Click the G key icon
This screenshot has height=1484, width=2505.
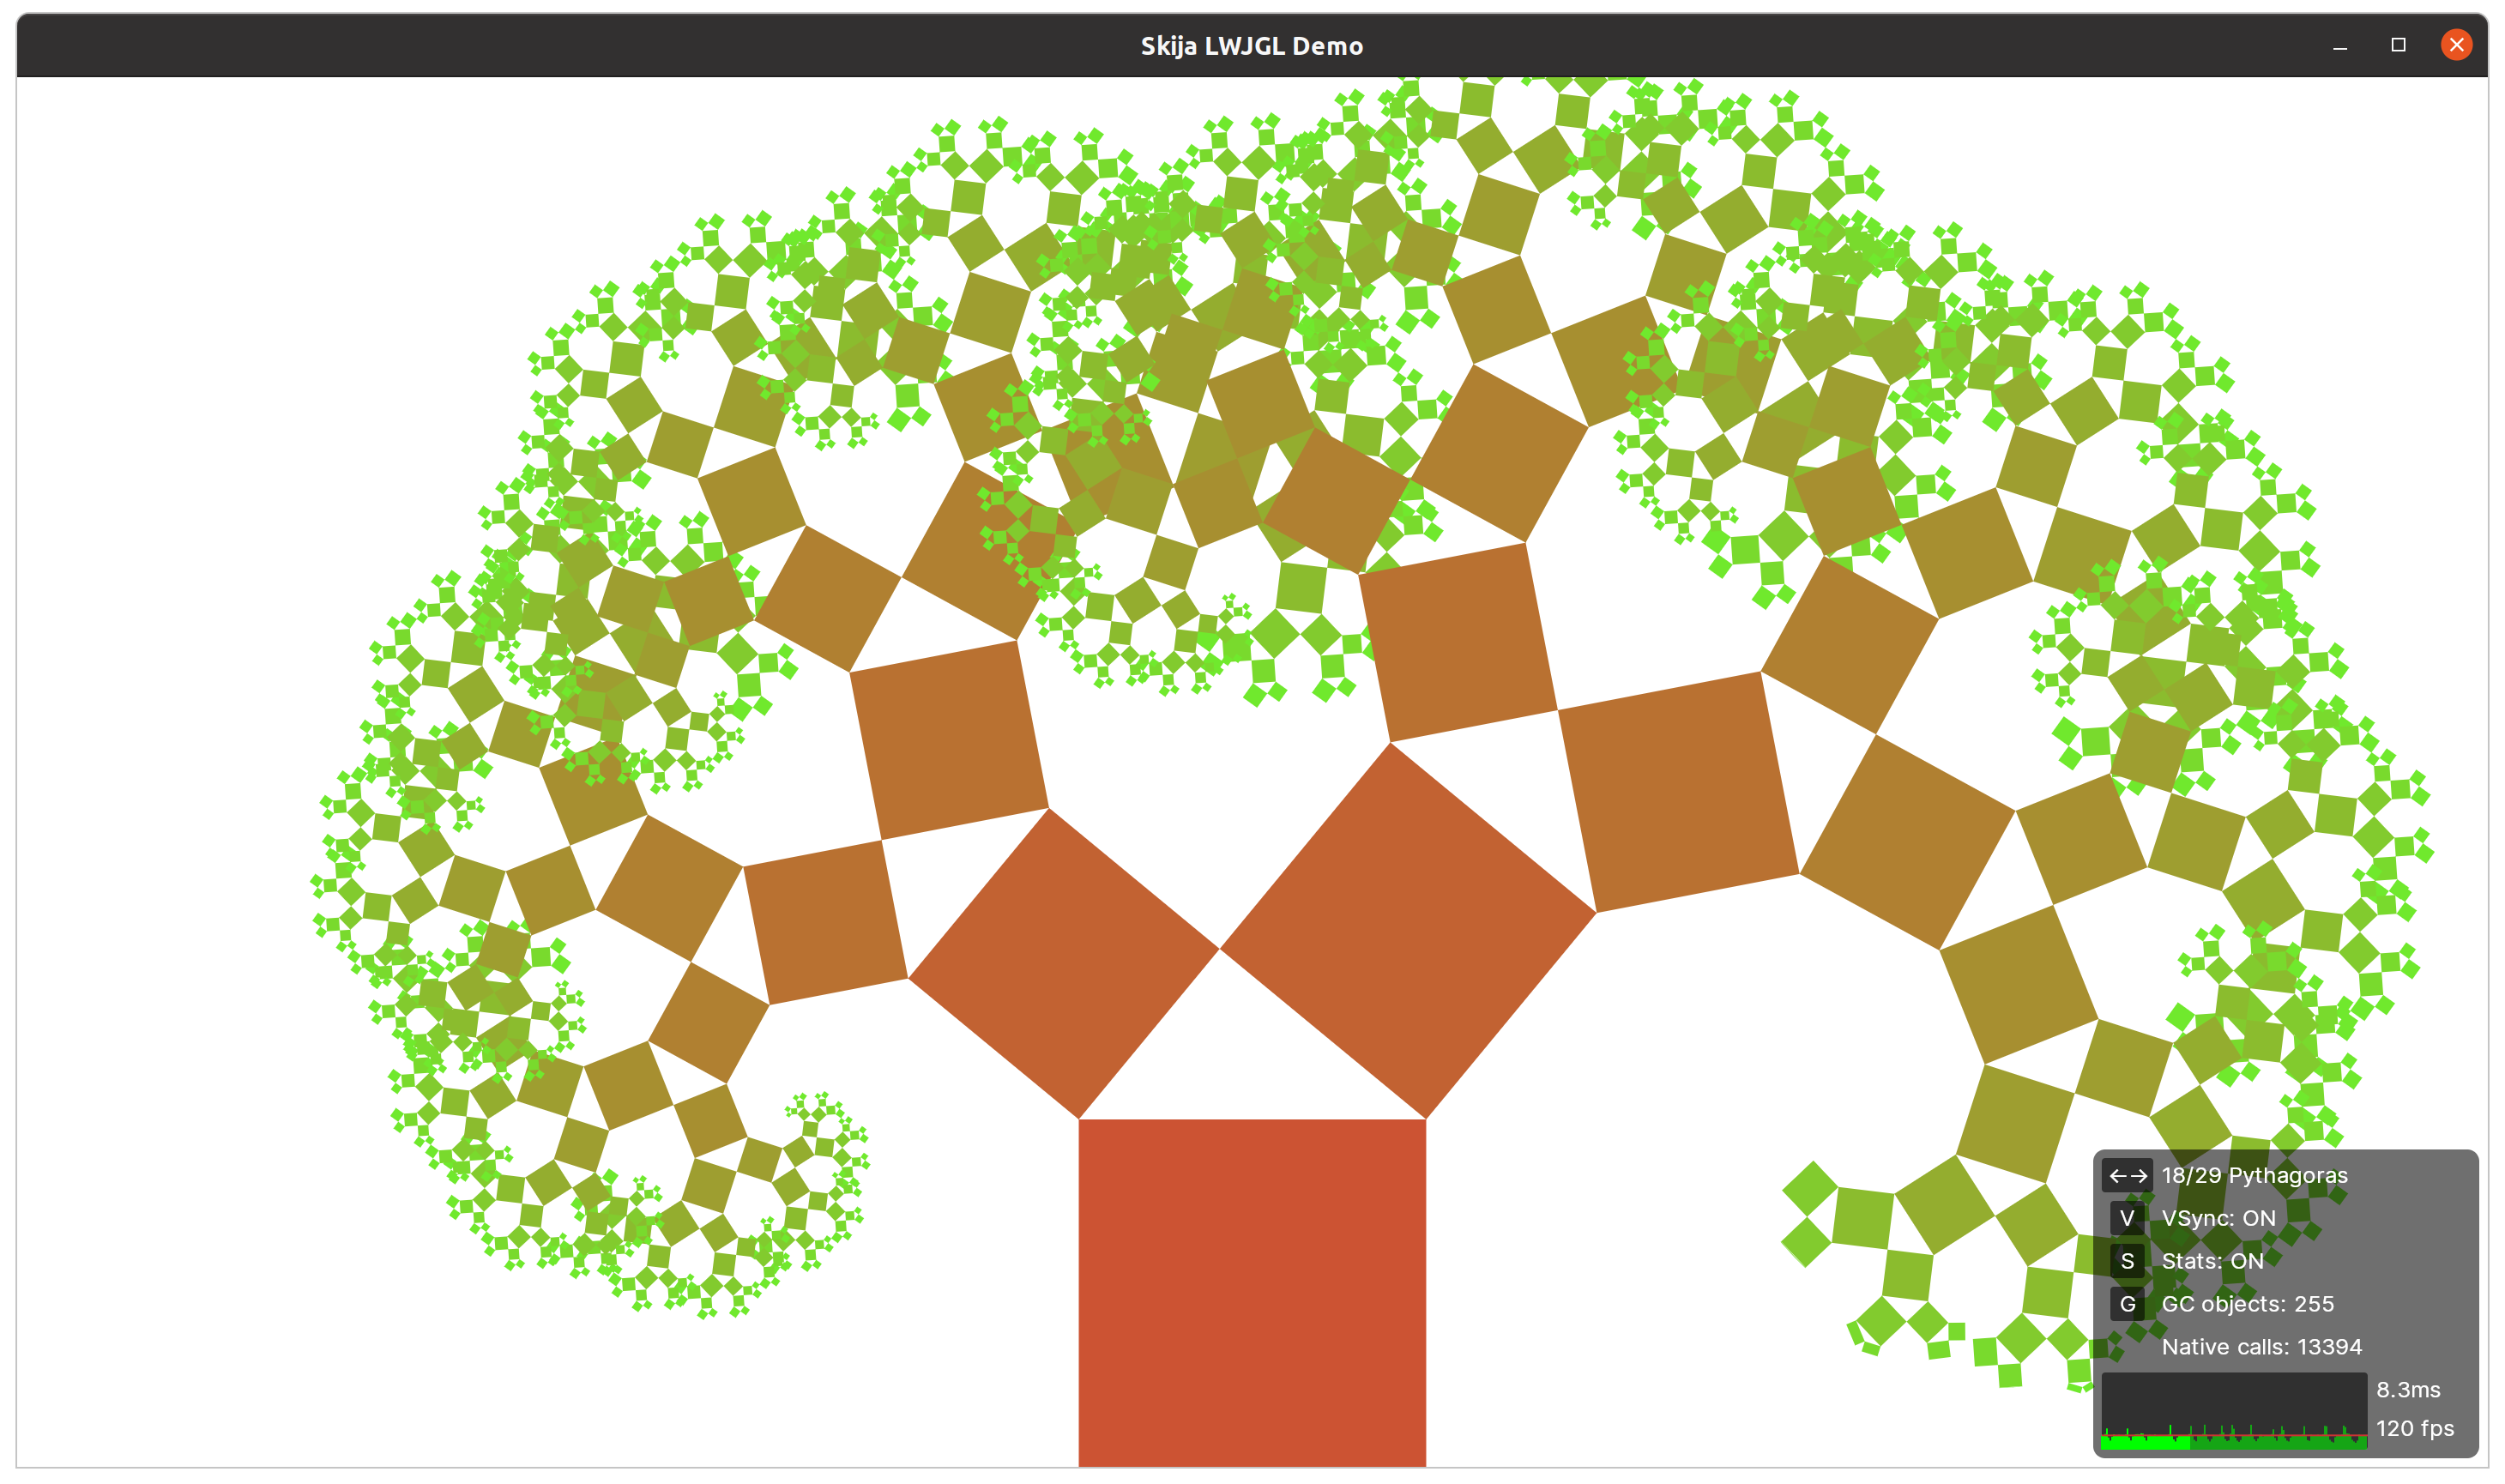click(2127, 1304)
